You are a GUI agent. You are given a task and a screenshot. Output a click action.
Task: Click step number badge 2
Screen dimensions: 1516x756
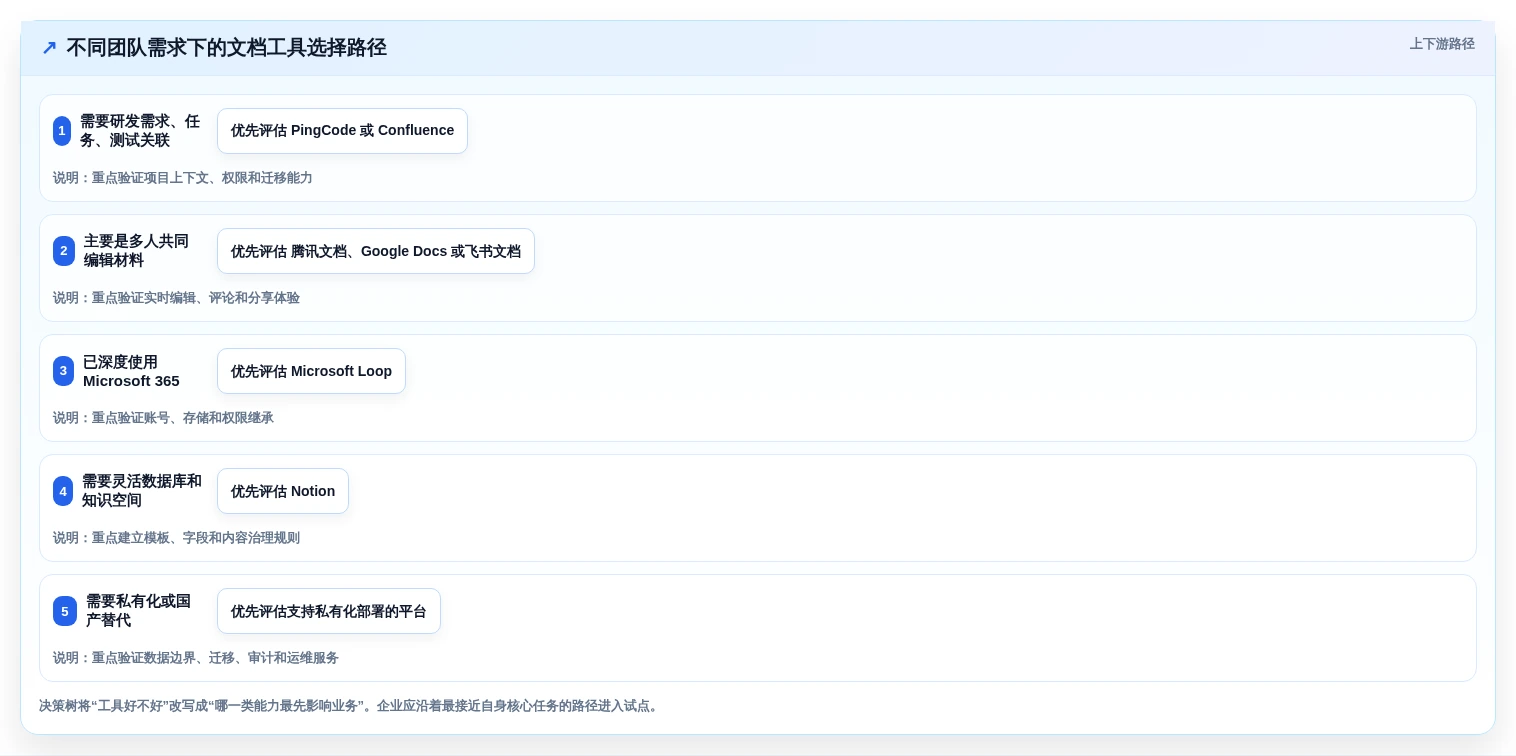pyautogui.click(x=64, y=251)
